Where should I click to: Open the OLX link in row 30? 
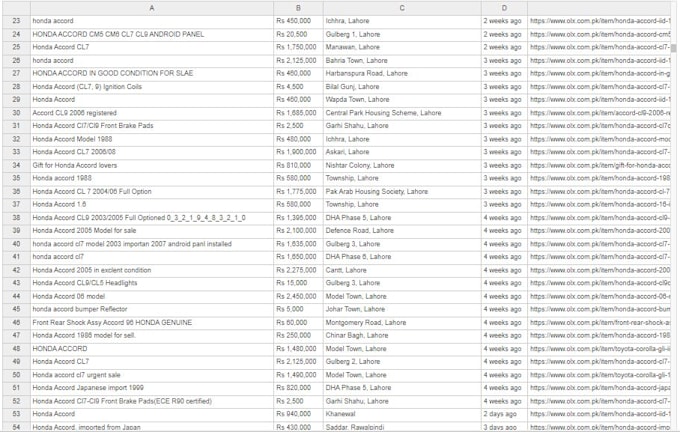pyautogui.click(x=599, y=113)
